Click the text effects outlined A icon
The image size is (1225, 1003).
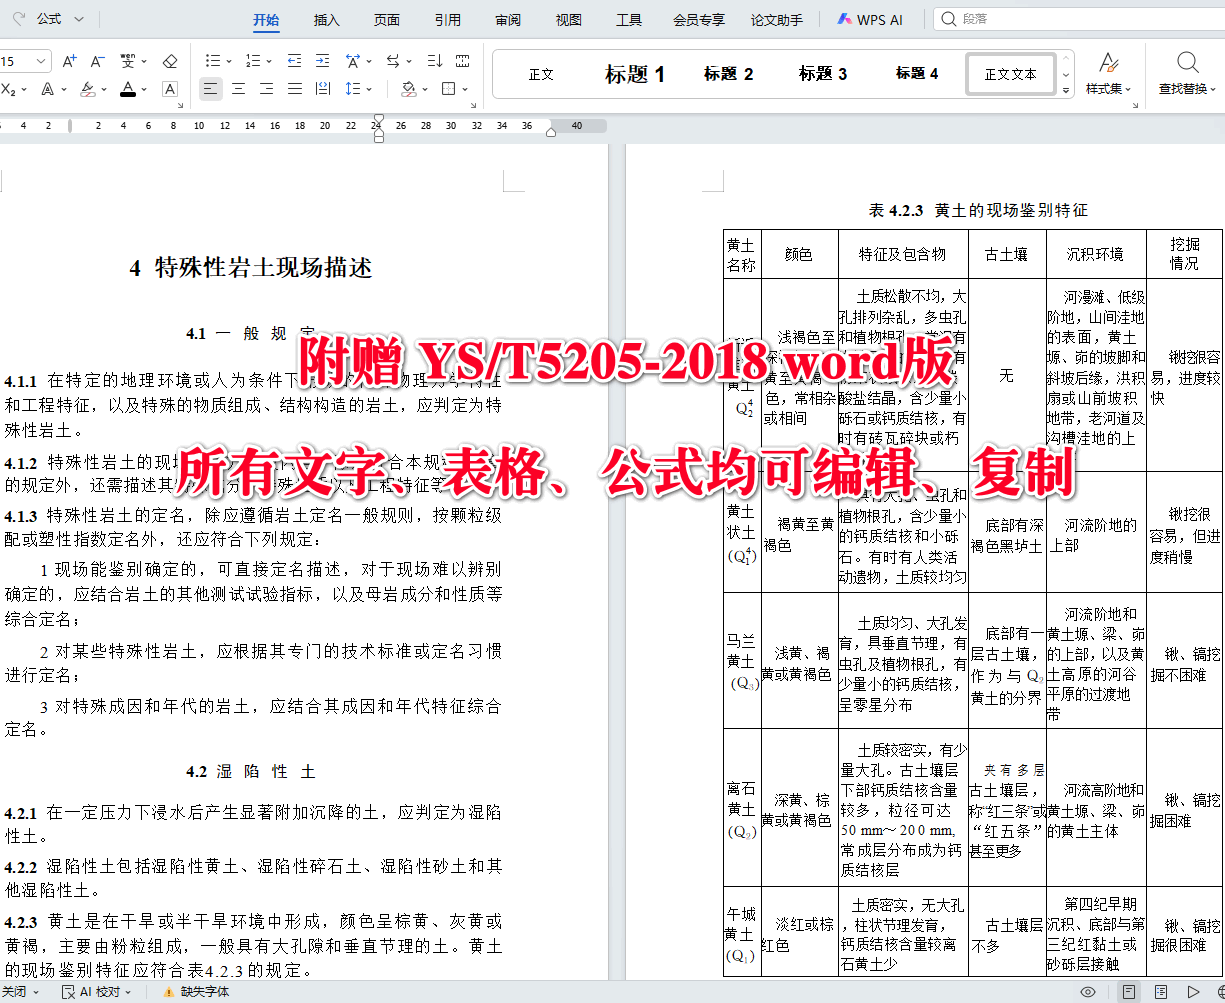(47, 89)
